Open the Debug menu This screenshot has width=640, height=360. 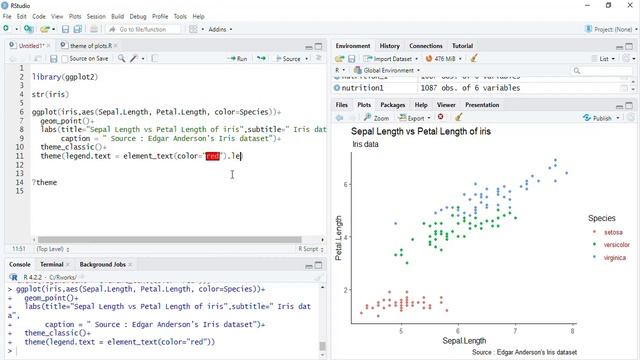pos(138,17)
